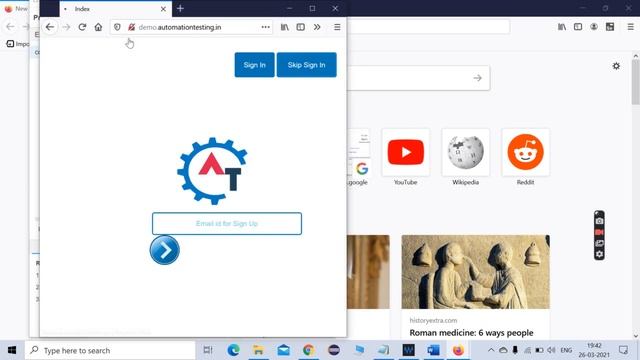Open Library in the front Firefox window
Viewport: 640px width, 360px height.
tap(284, 27)
